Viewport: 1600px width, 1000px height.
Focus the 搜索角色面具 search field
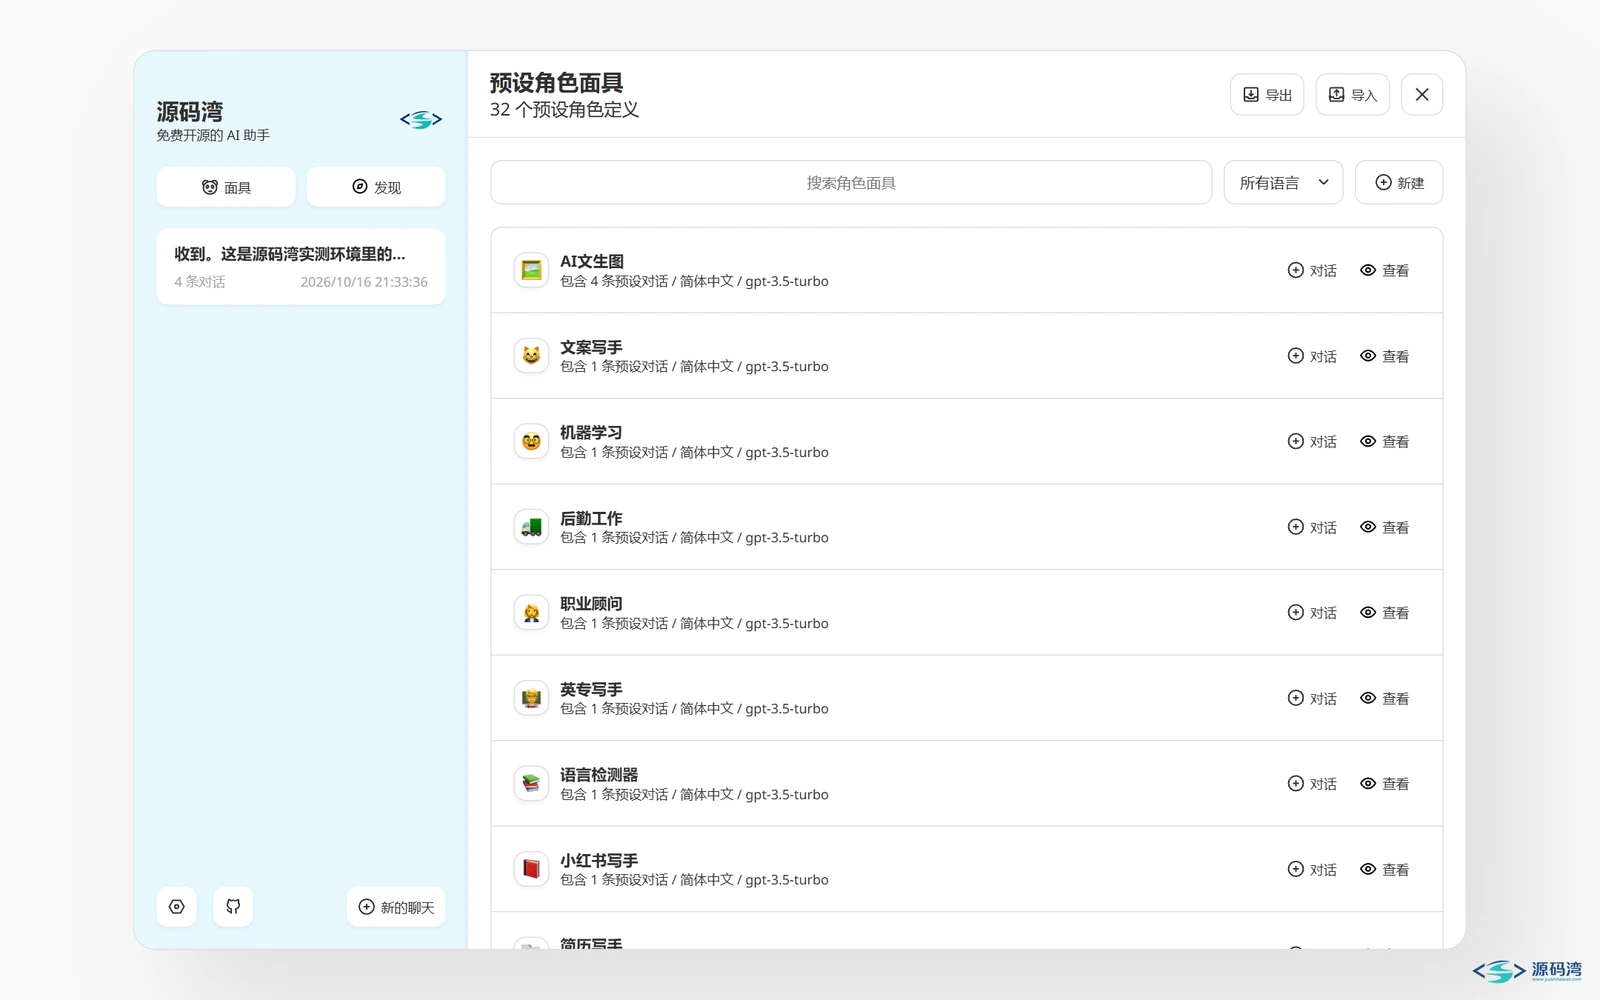point(851,183)
